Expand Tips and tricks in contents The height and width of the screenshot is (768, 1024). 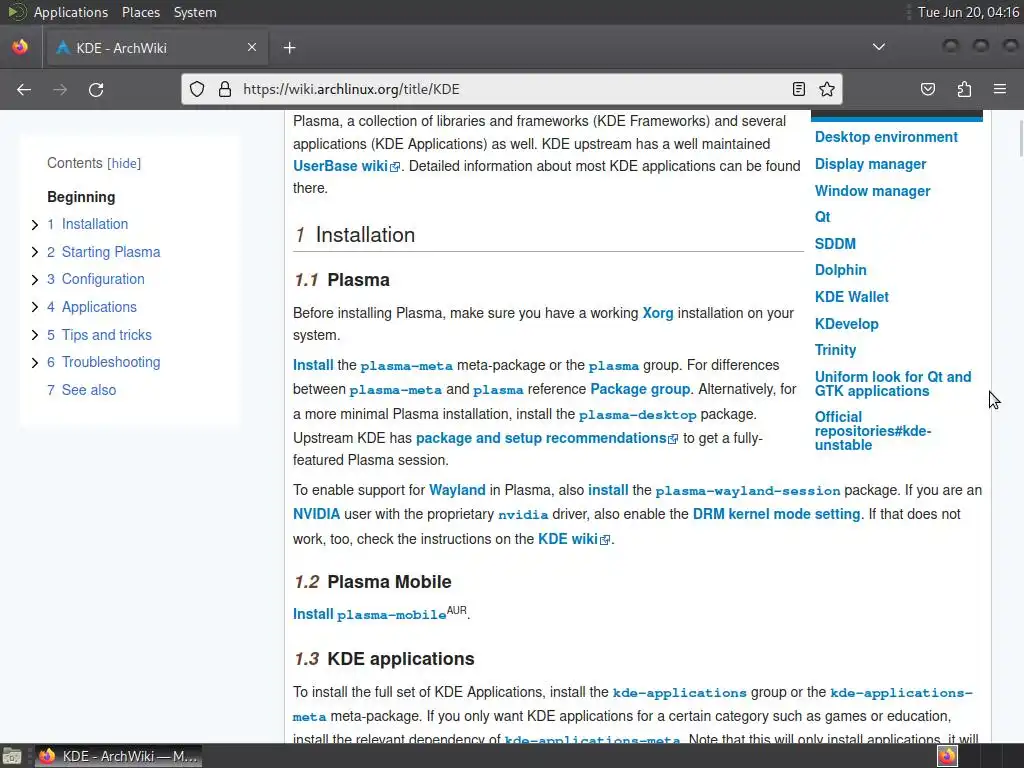pyautogui.click(x=35, y=335)
